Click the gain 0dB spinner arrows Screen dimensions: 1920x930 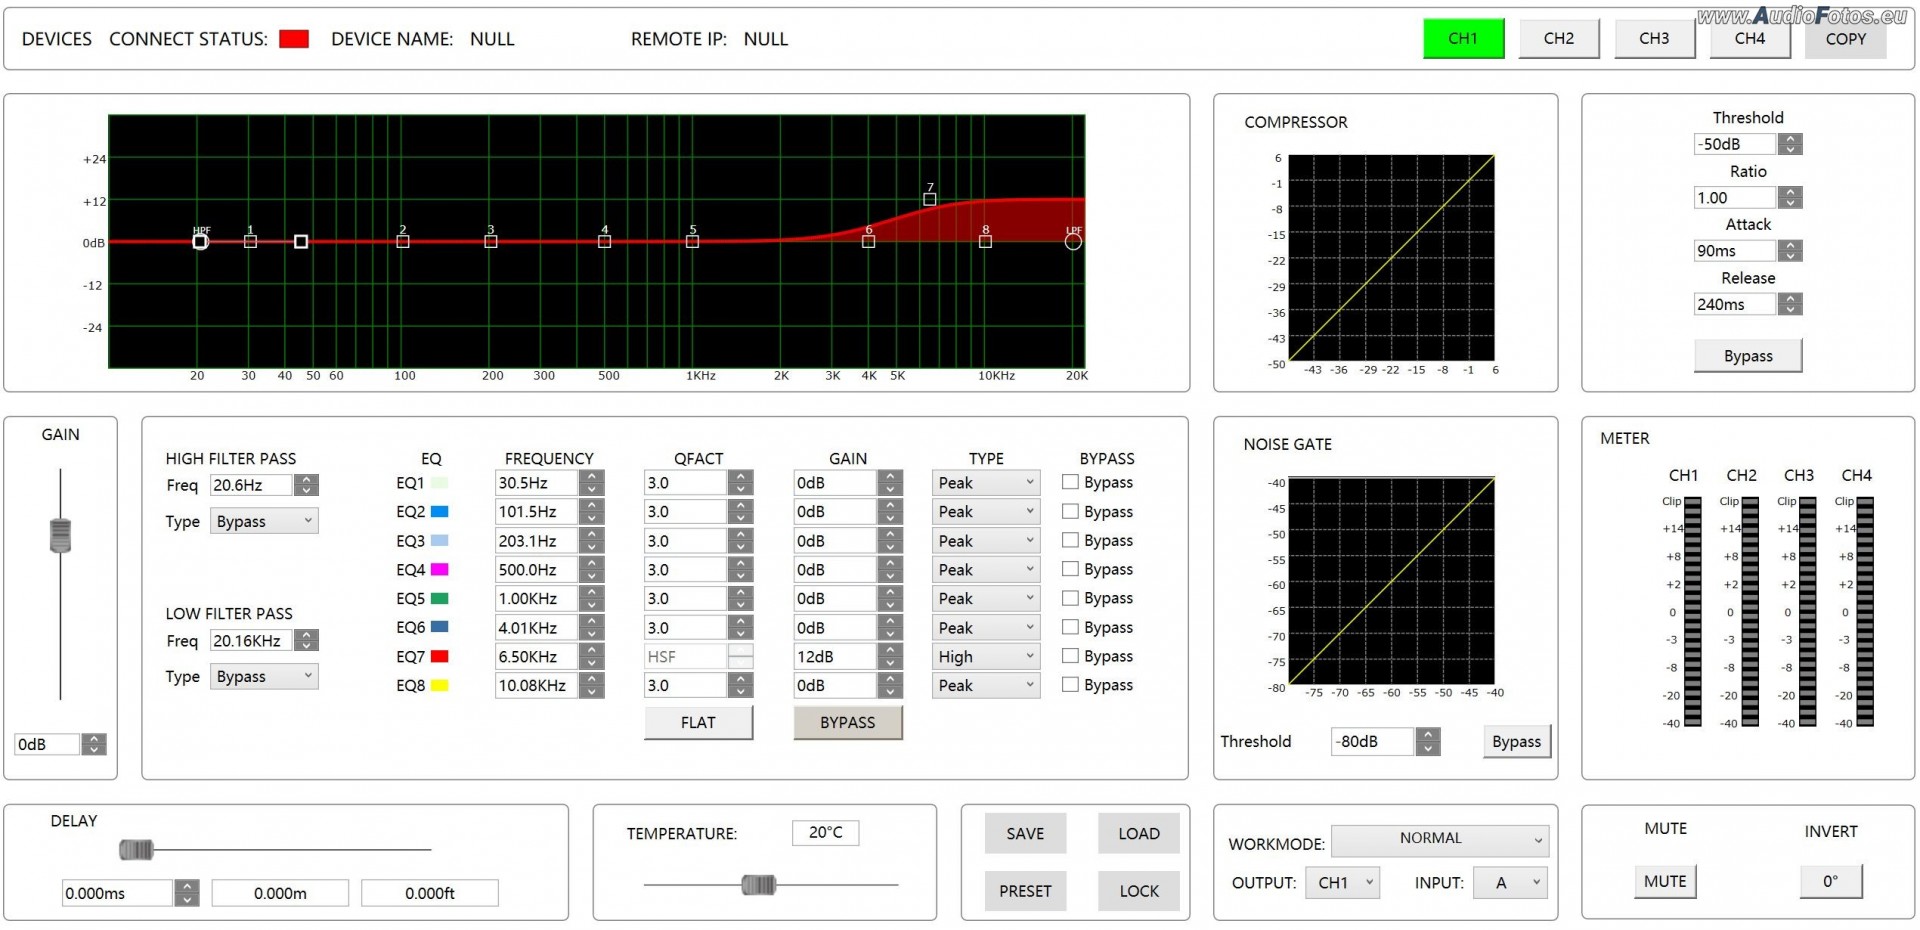pyautogui.click(x=94, y=744)
